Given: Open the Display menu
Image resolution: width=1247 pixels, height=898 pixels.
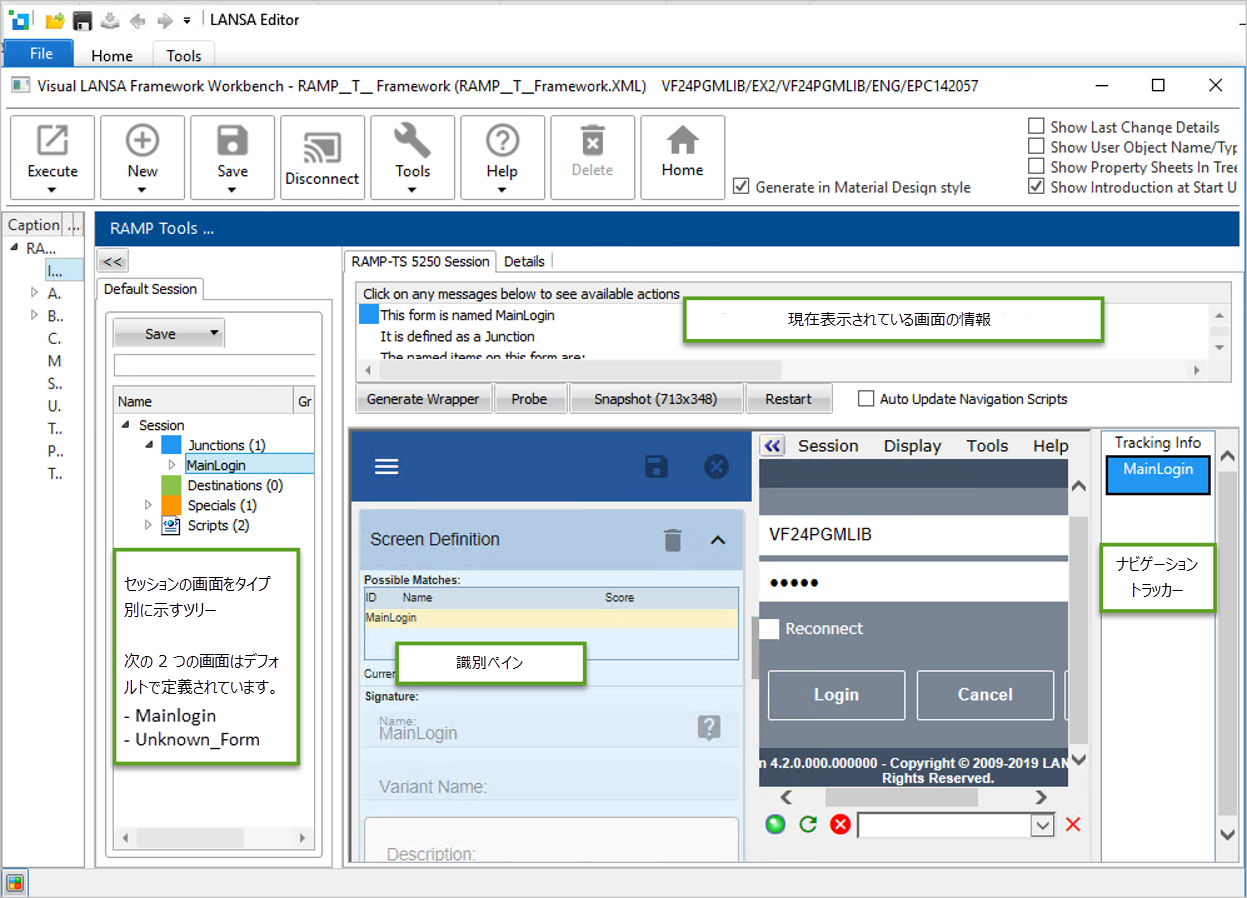Looking at the screenshot, I should click(x=912, y=446).
